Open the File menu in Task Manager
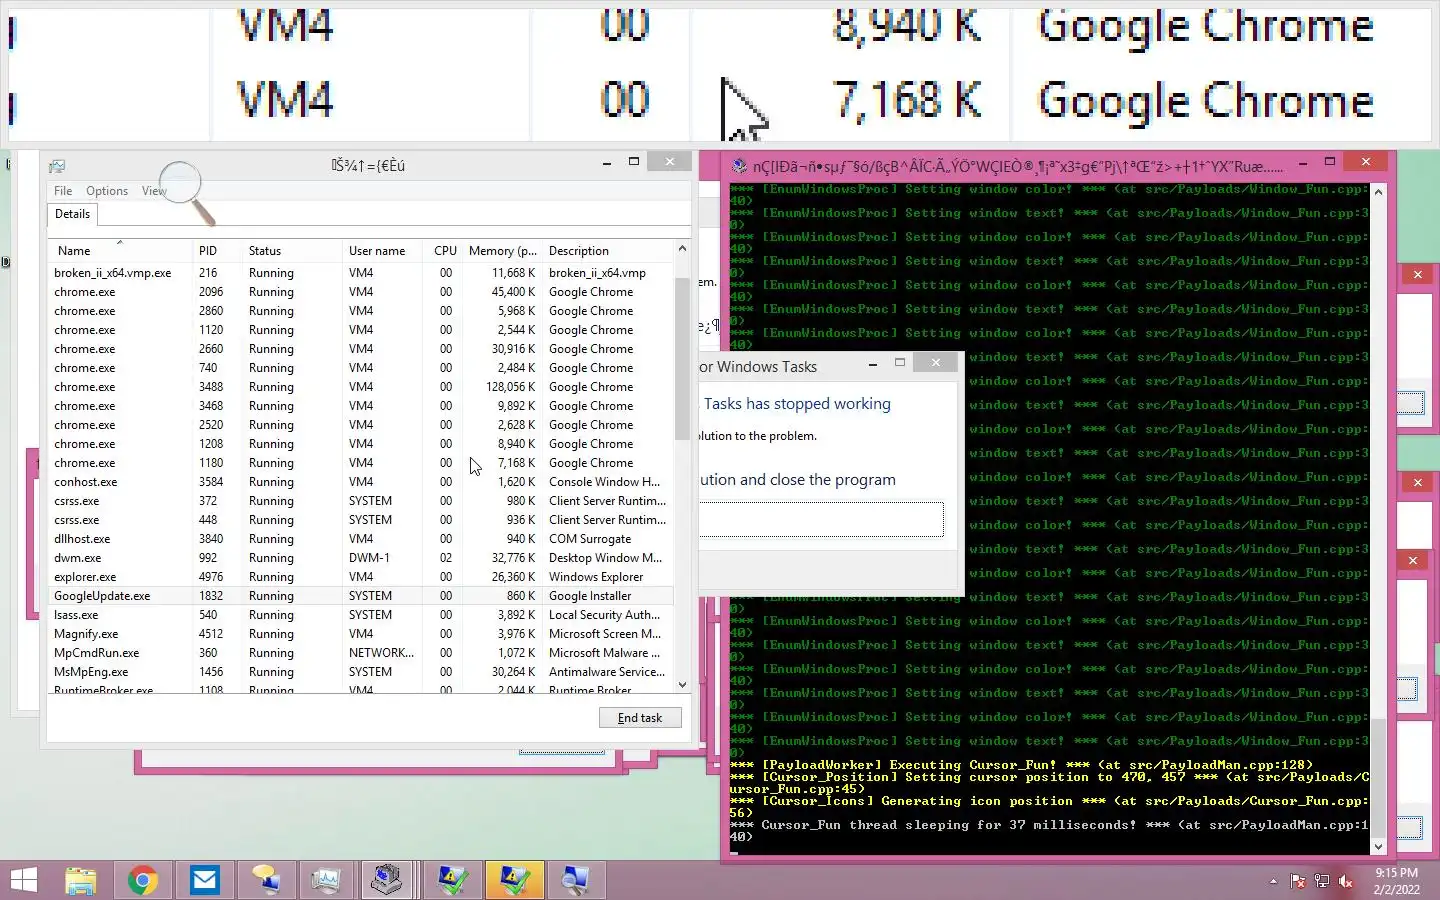The height and width of the screenshot is (900, 1440). 63,191
